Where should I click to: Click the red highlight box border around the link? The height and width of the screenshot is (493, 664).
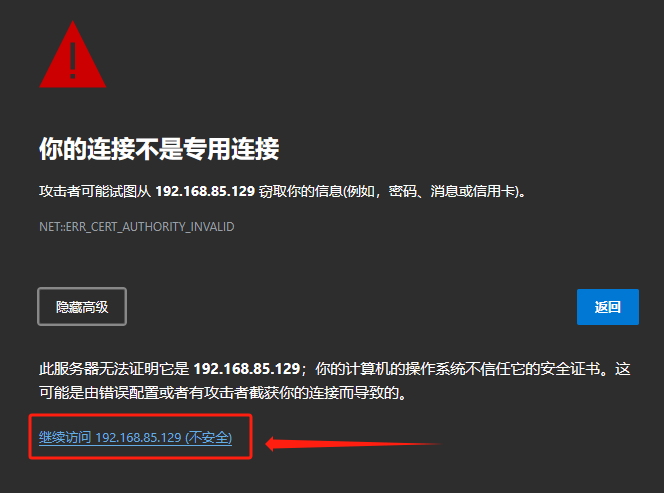141,415
